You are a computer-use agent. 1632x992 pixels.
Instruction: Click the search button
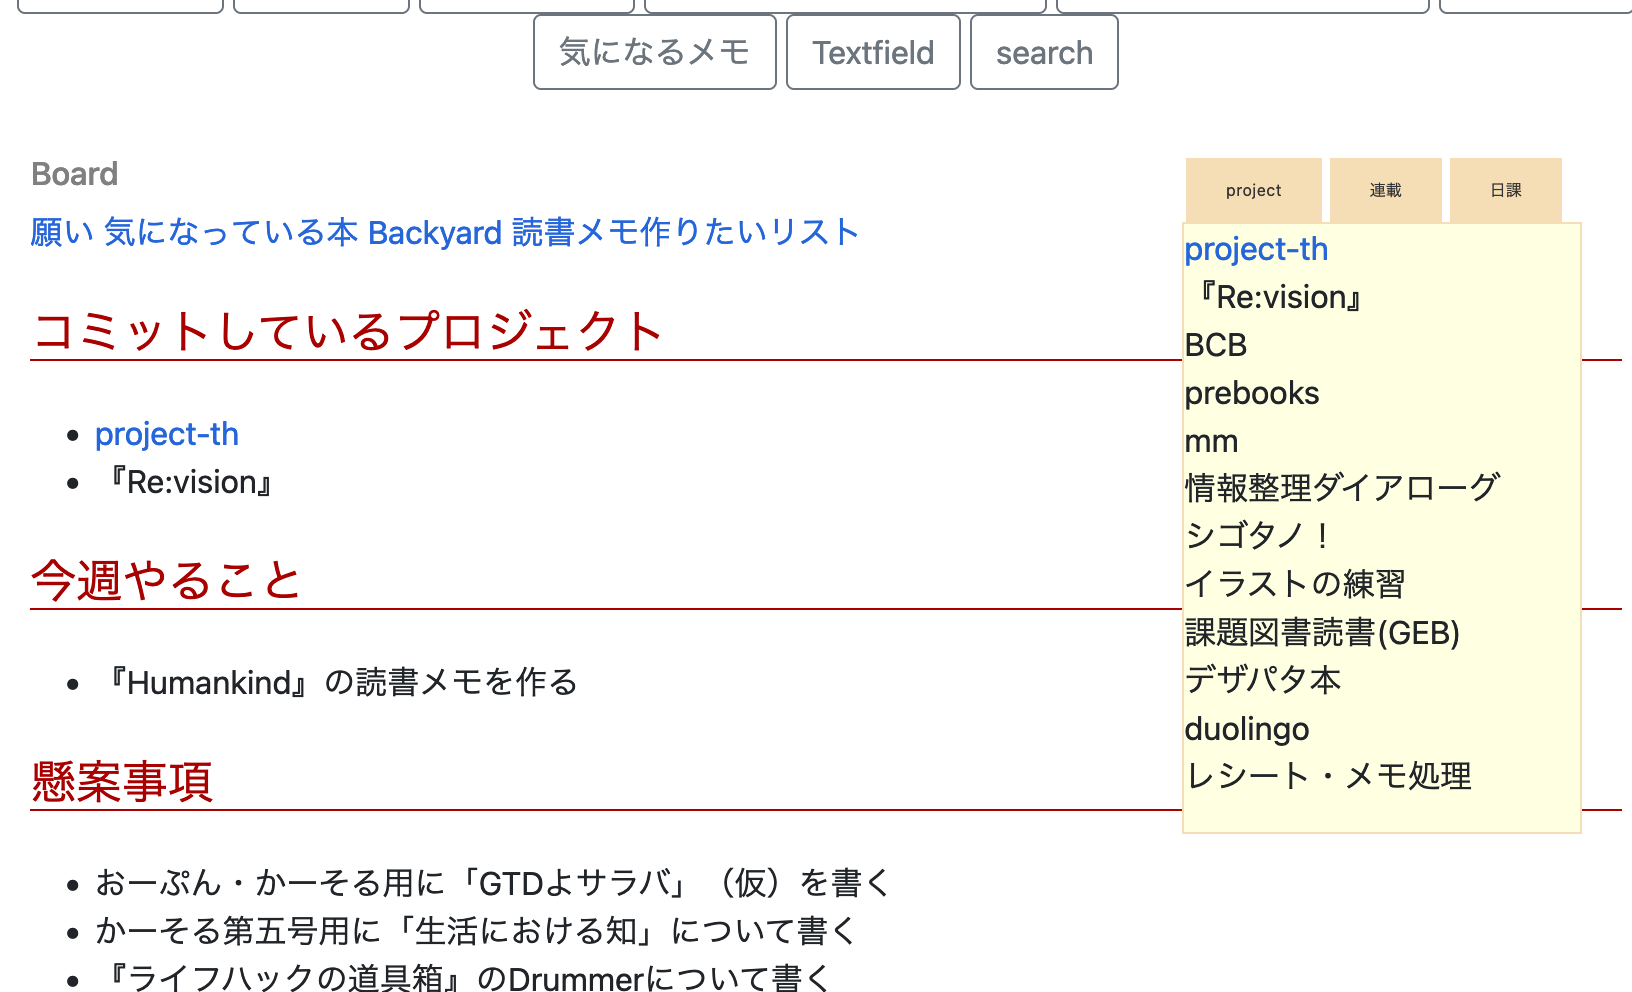click(1044, 52)
